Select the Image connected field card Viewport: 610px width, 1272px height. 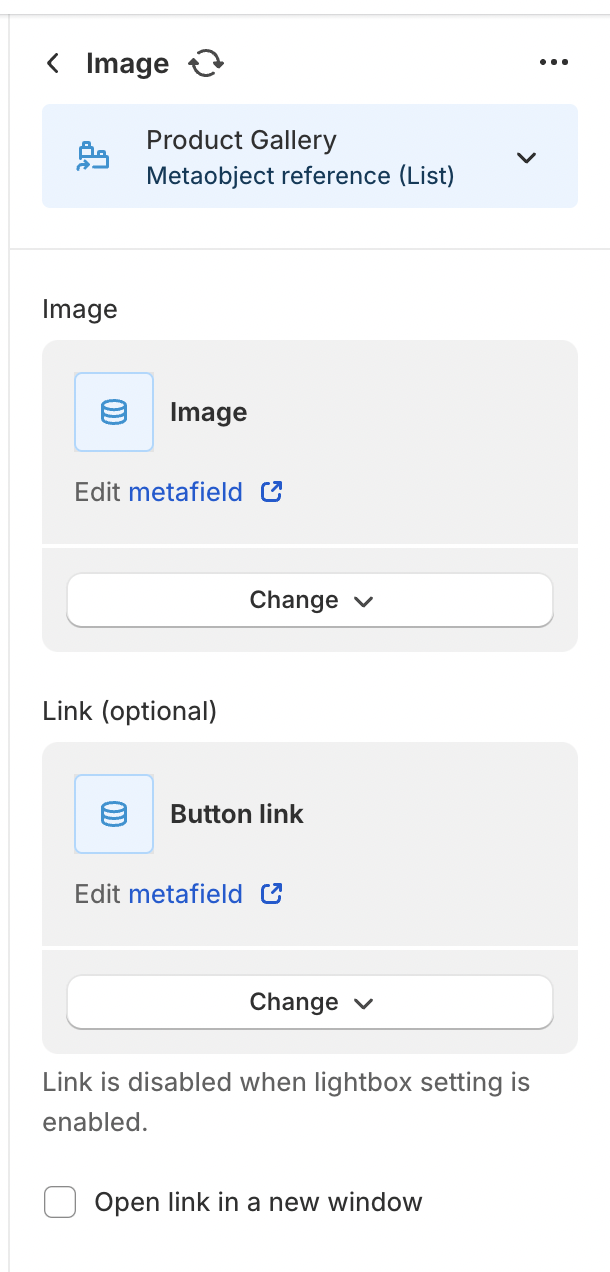[x=310, y=442]
